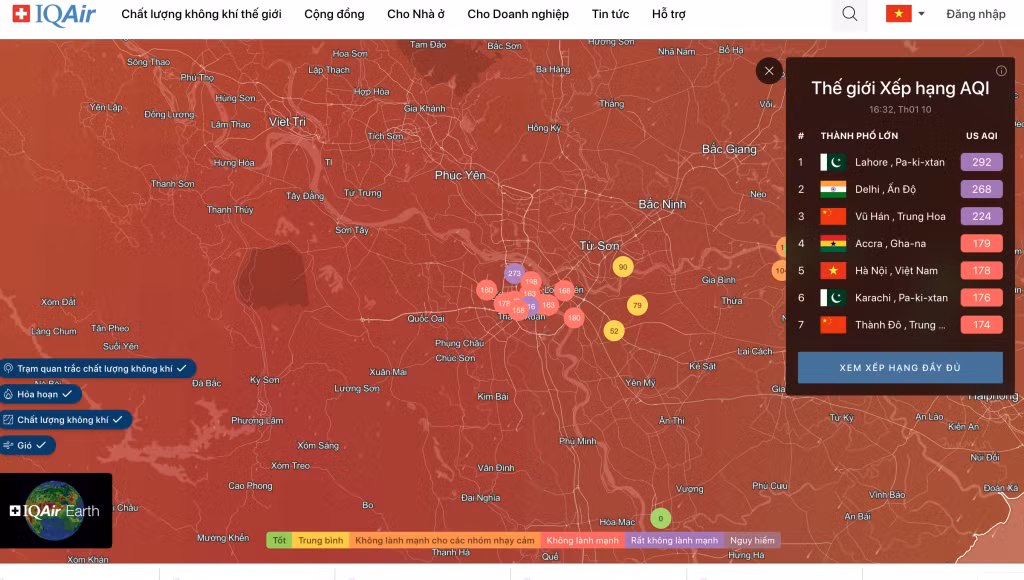
Task: Toggle the Gió wind layer
Action: click(x=26, y=445)
